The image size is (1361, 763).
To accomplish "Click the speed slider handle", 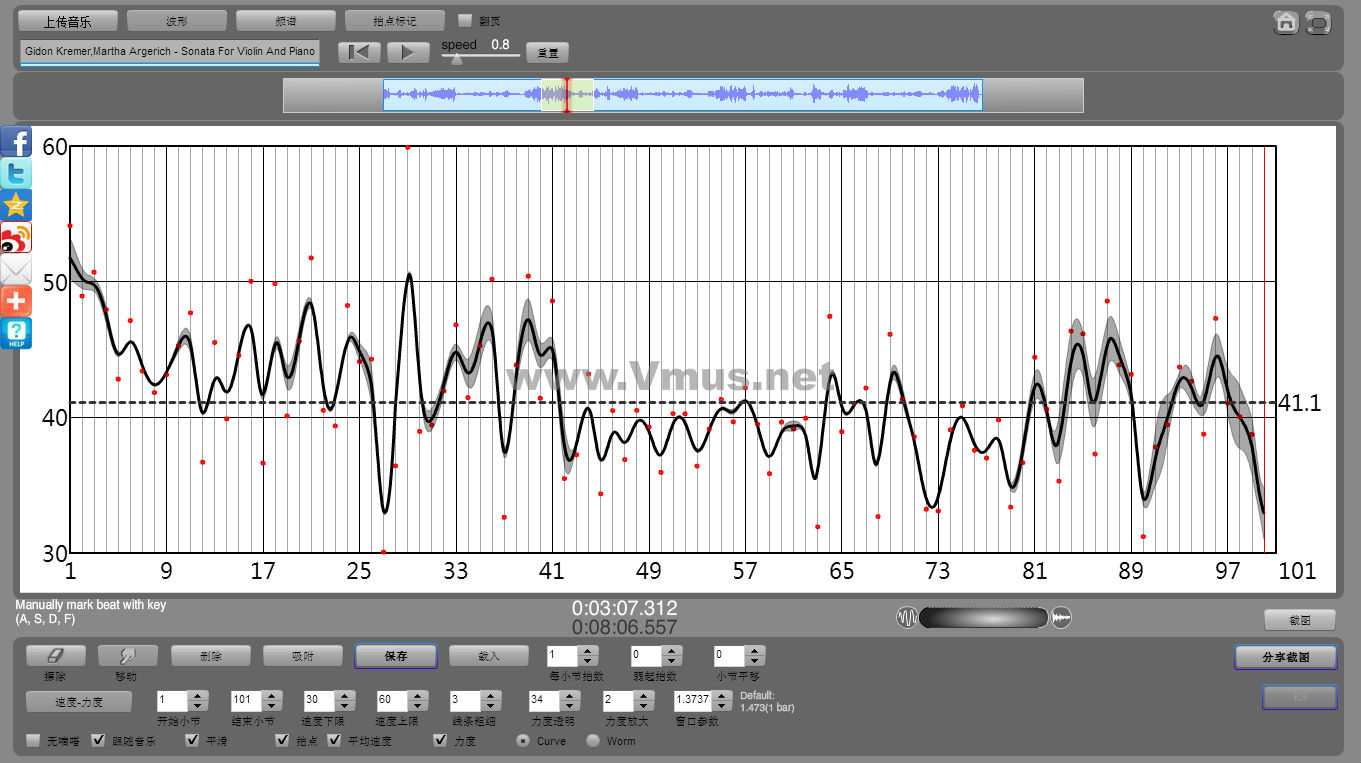I will [x=457, y=59].
